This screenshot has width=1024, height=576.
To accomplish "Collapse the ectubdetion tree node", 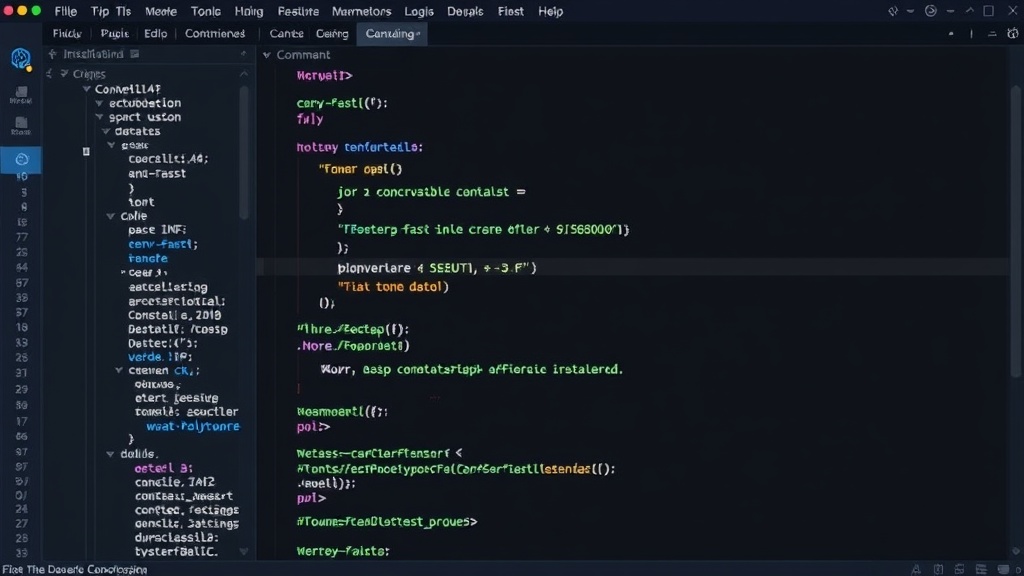I will 99,103.
